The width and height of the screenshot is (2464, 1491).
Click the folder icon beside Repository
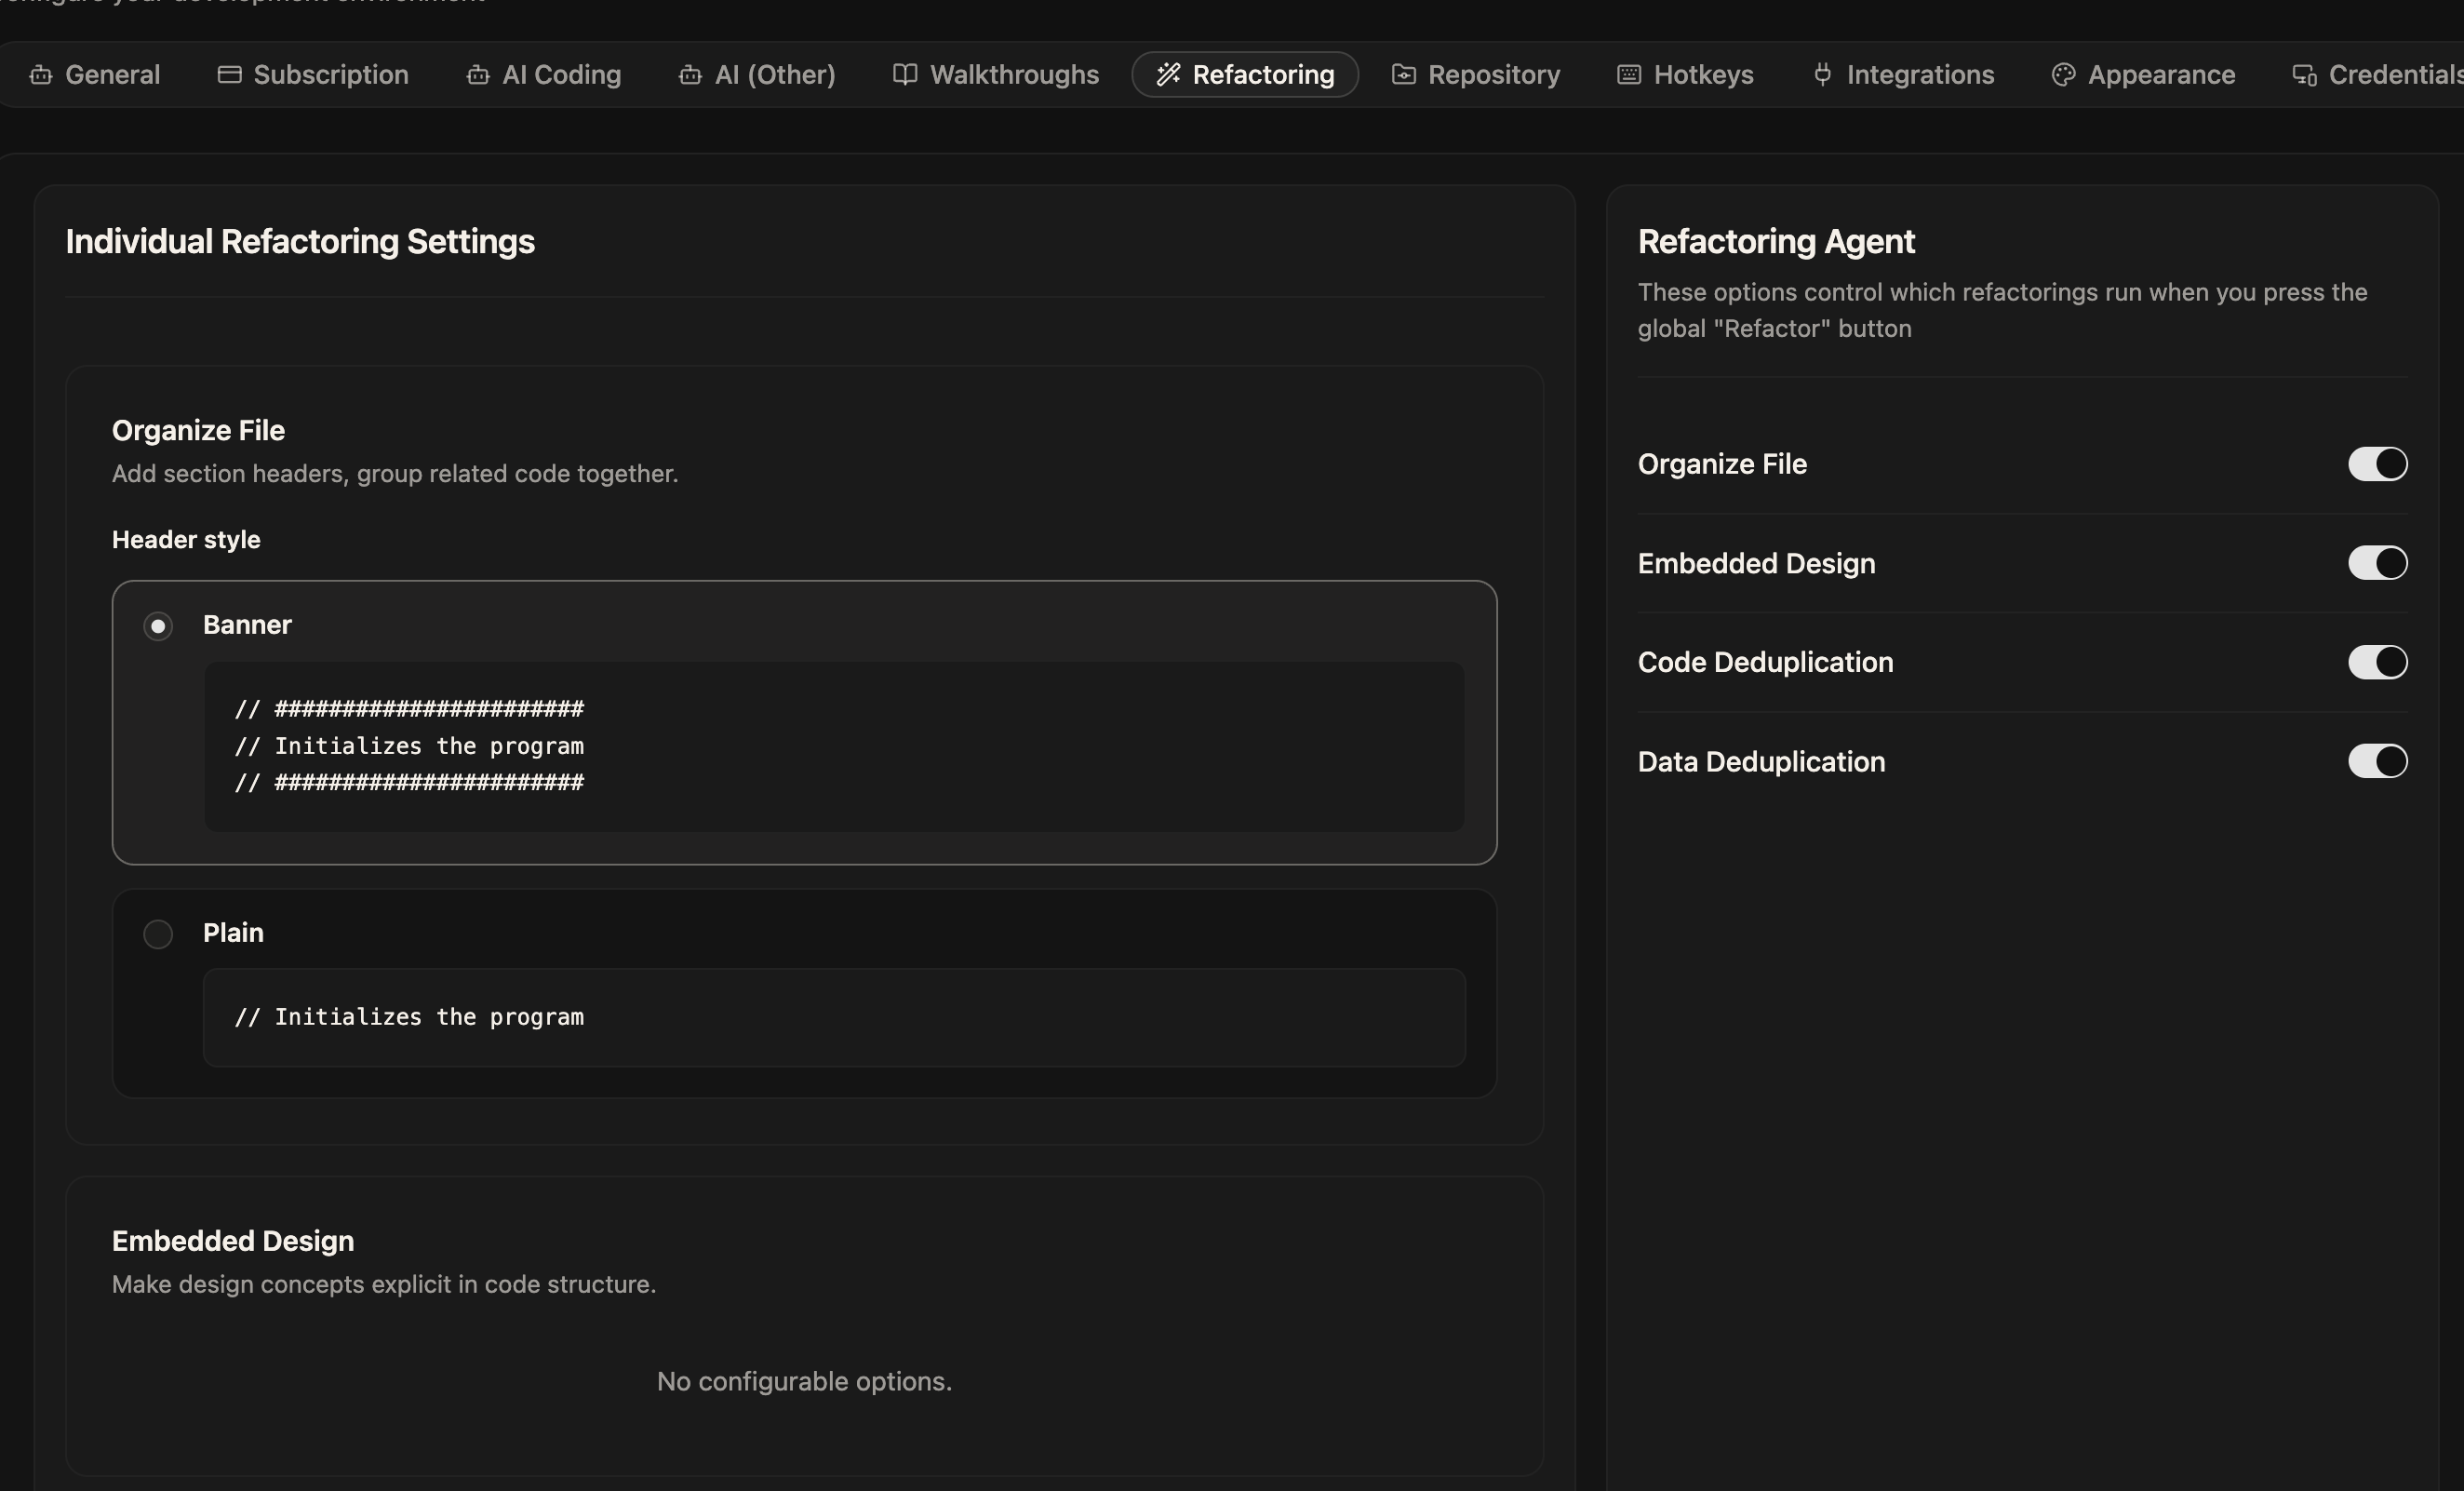pos(1404,75)
